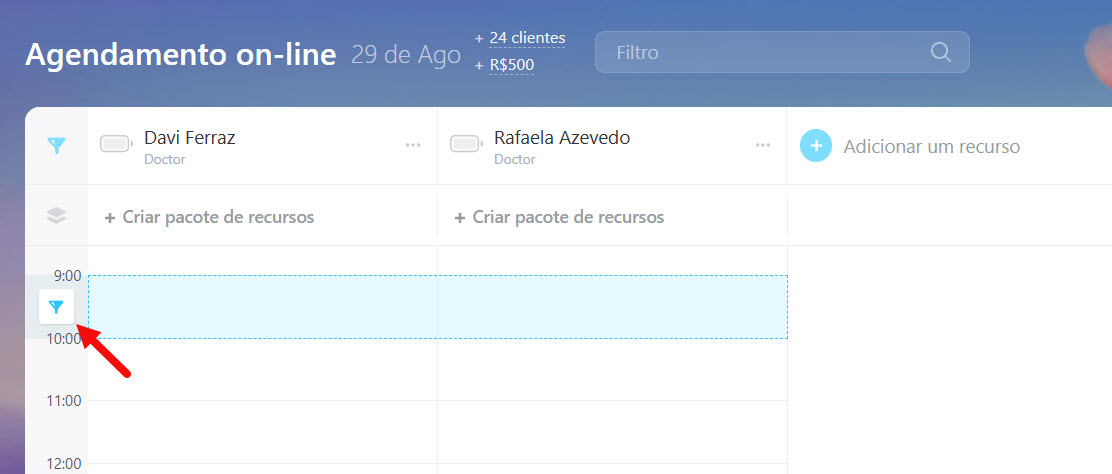
Task: Click the stacked layers icon in resource packages row
Action: click(56, 215)
